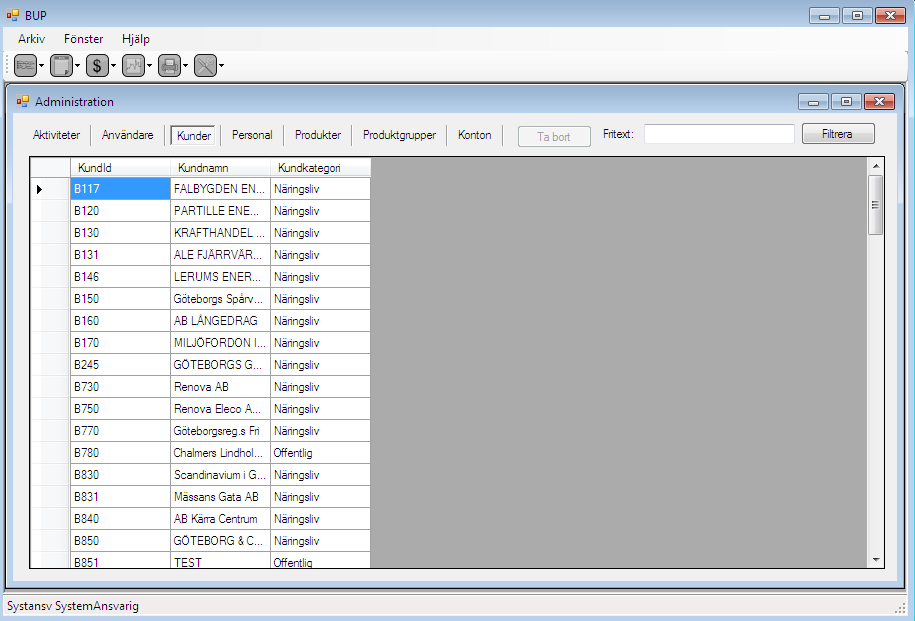The image size is (915, 621).
Task: Click the Kundnamn column header
Action: (x=220, y=168)
